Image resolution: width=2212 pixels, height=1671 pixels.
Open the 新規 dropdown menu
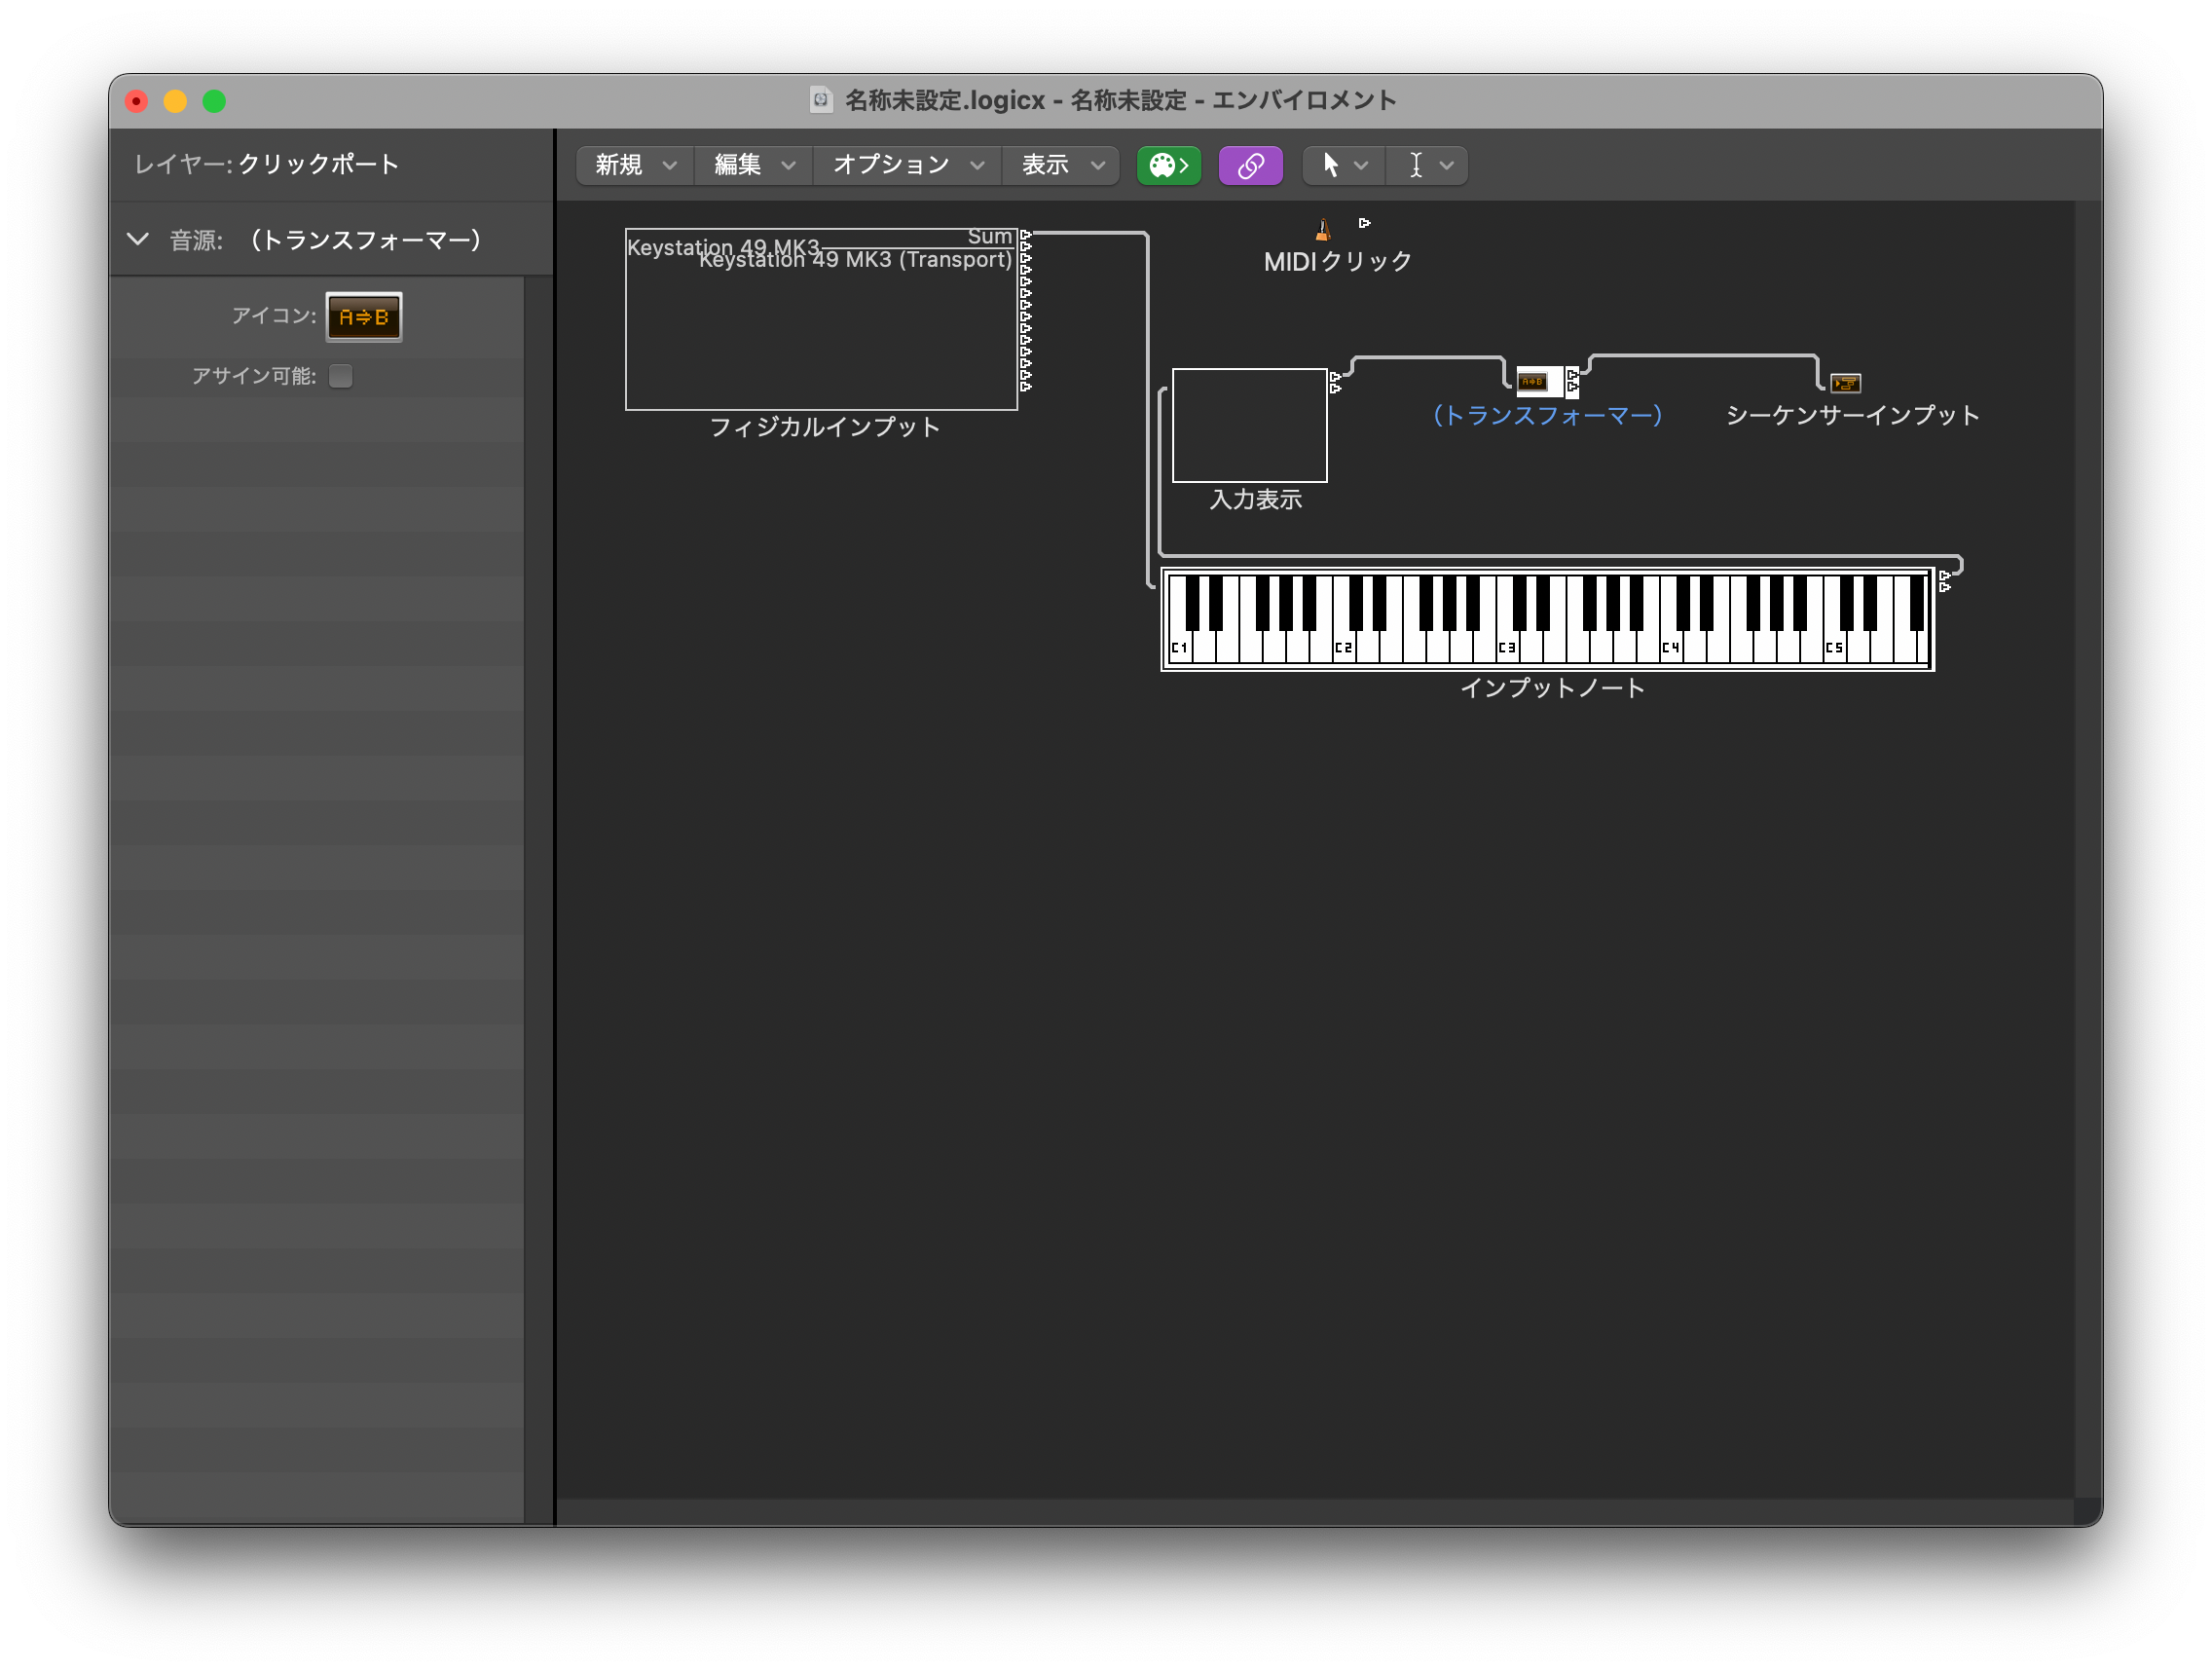click(x=635, y=165)
